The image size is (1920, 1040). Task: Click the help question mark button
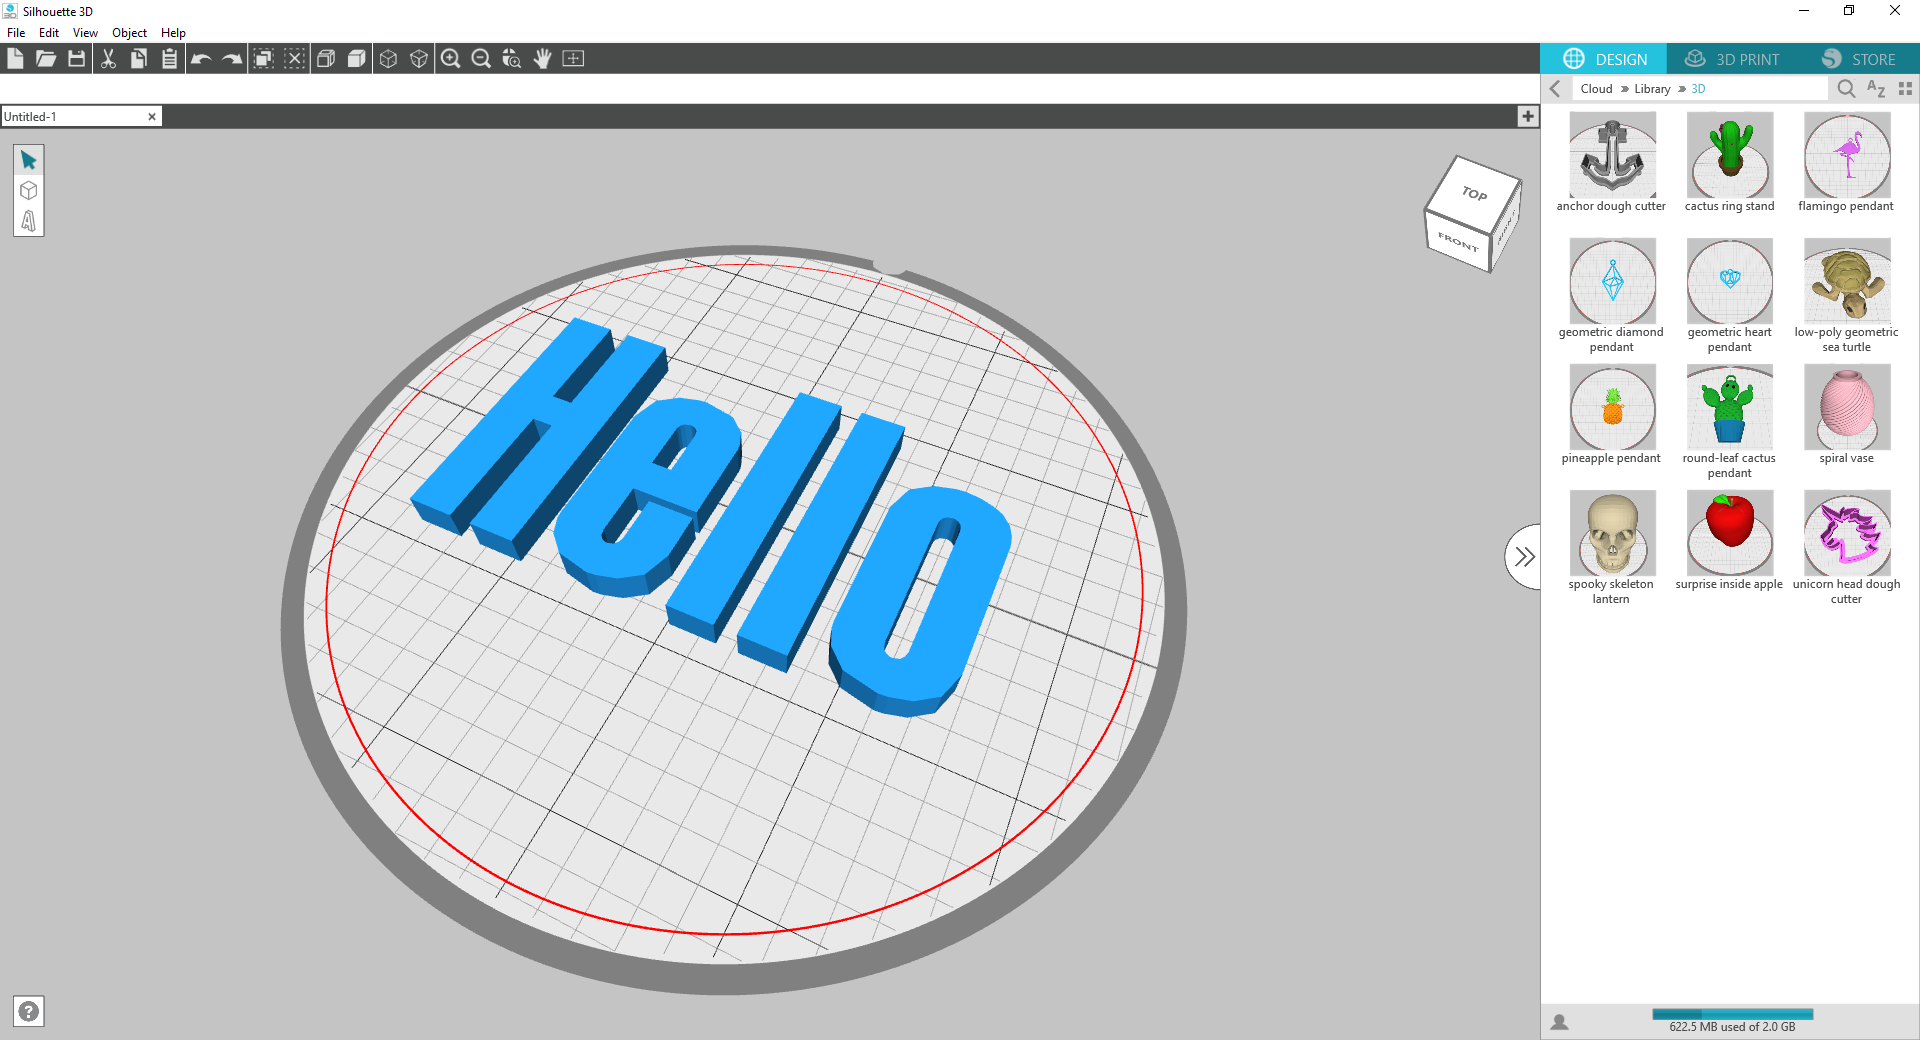point(29,1011)
